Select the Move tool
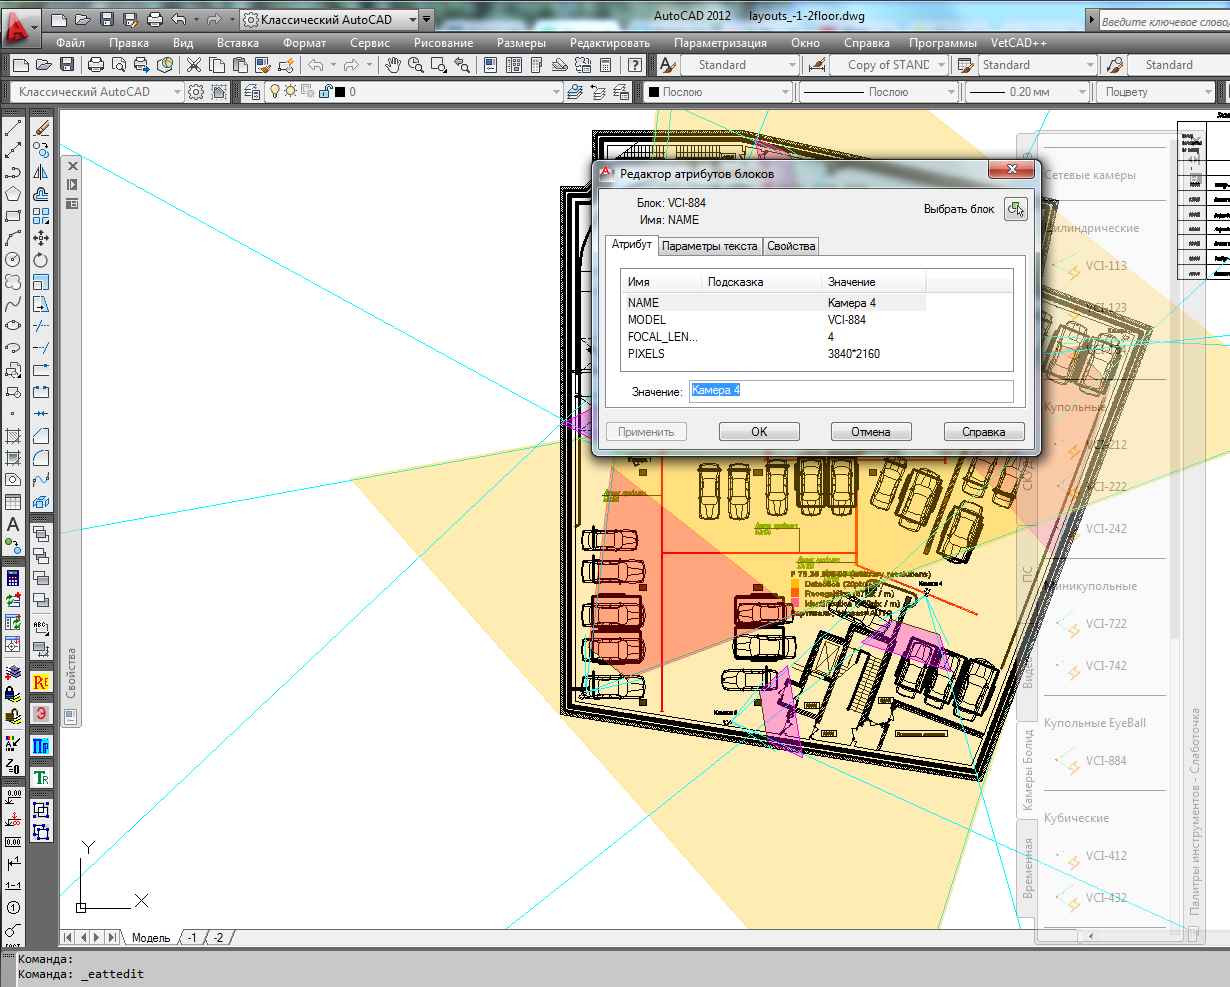 click(41, 238)
